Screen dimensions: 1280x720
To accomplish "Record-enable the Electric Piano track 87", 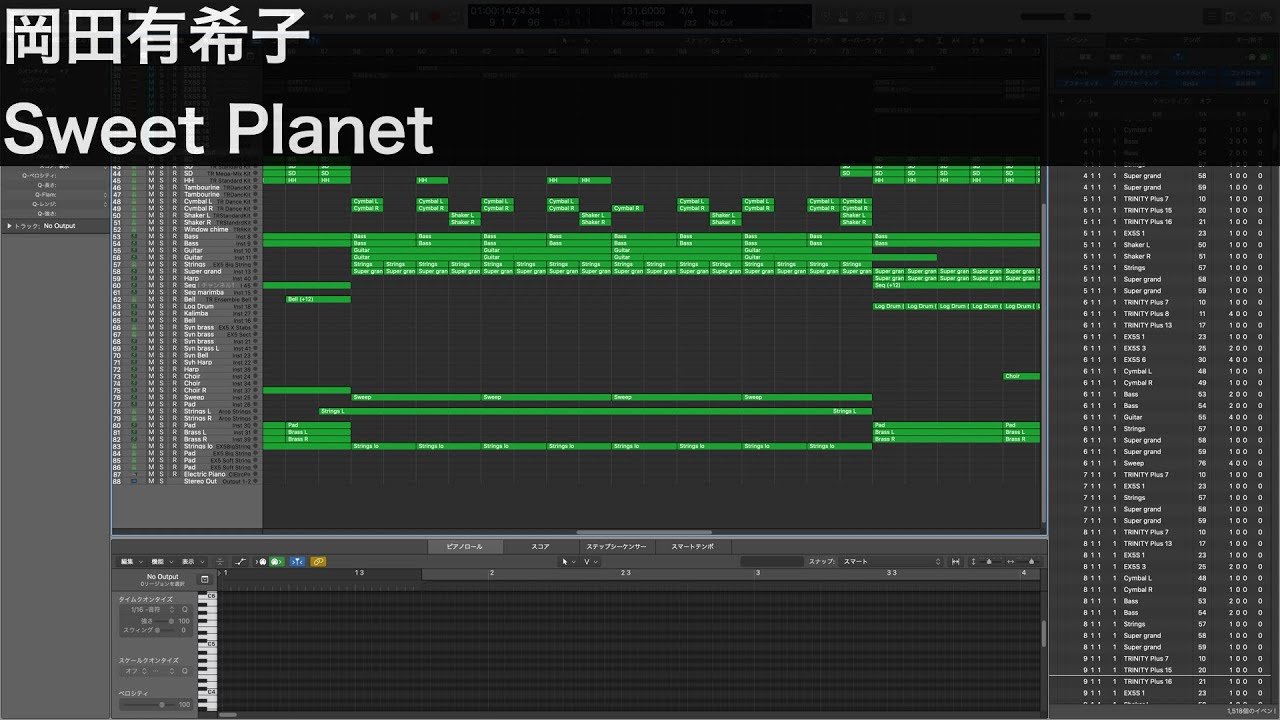I will pyautogui.click(x=174, y=474).
